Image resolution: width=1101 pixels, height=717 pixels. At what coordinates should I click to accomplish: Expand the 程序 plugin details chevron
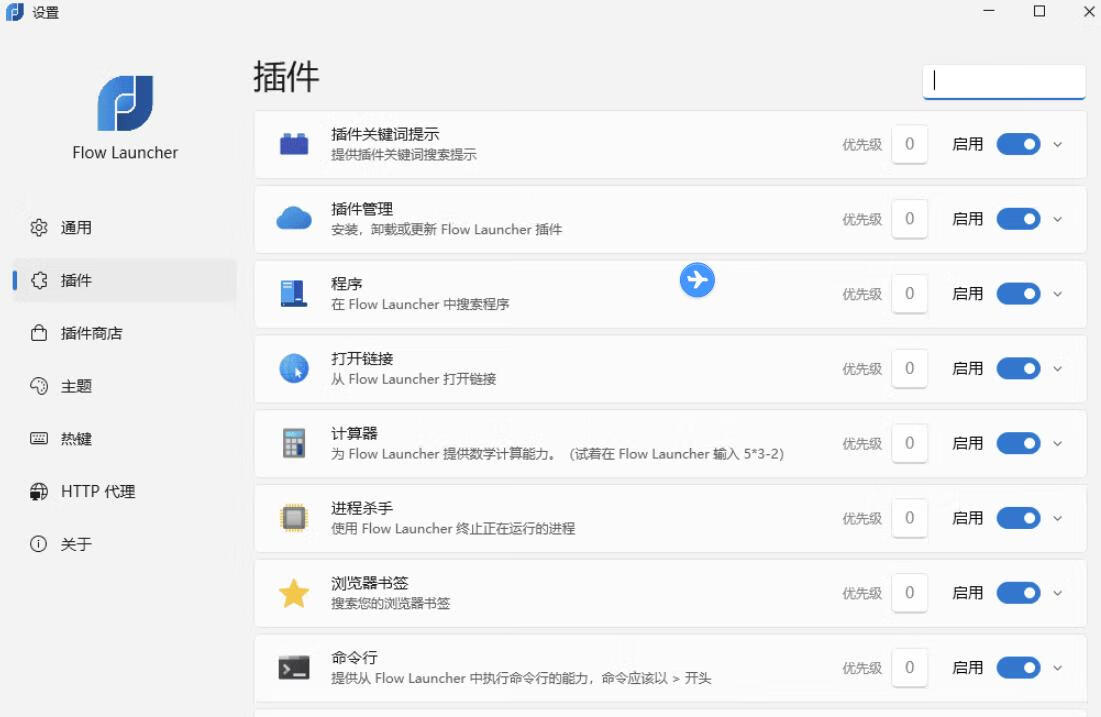tap(1057, 294)
